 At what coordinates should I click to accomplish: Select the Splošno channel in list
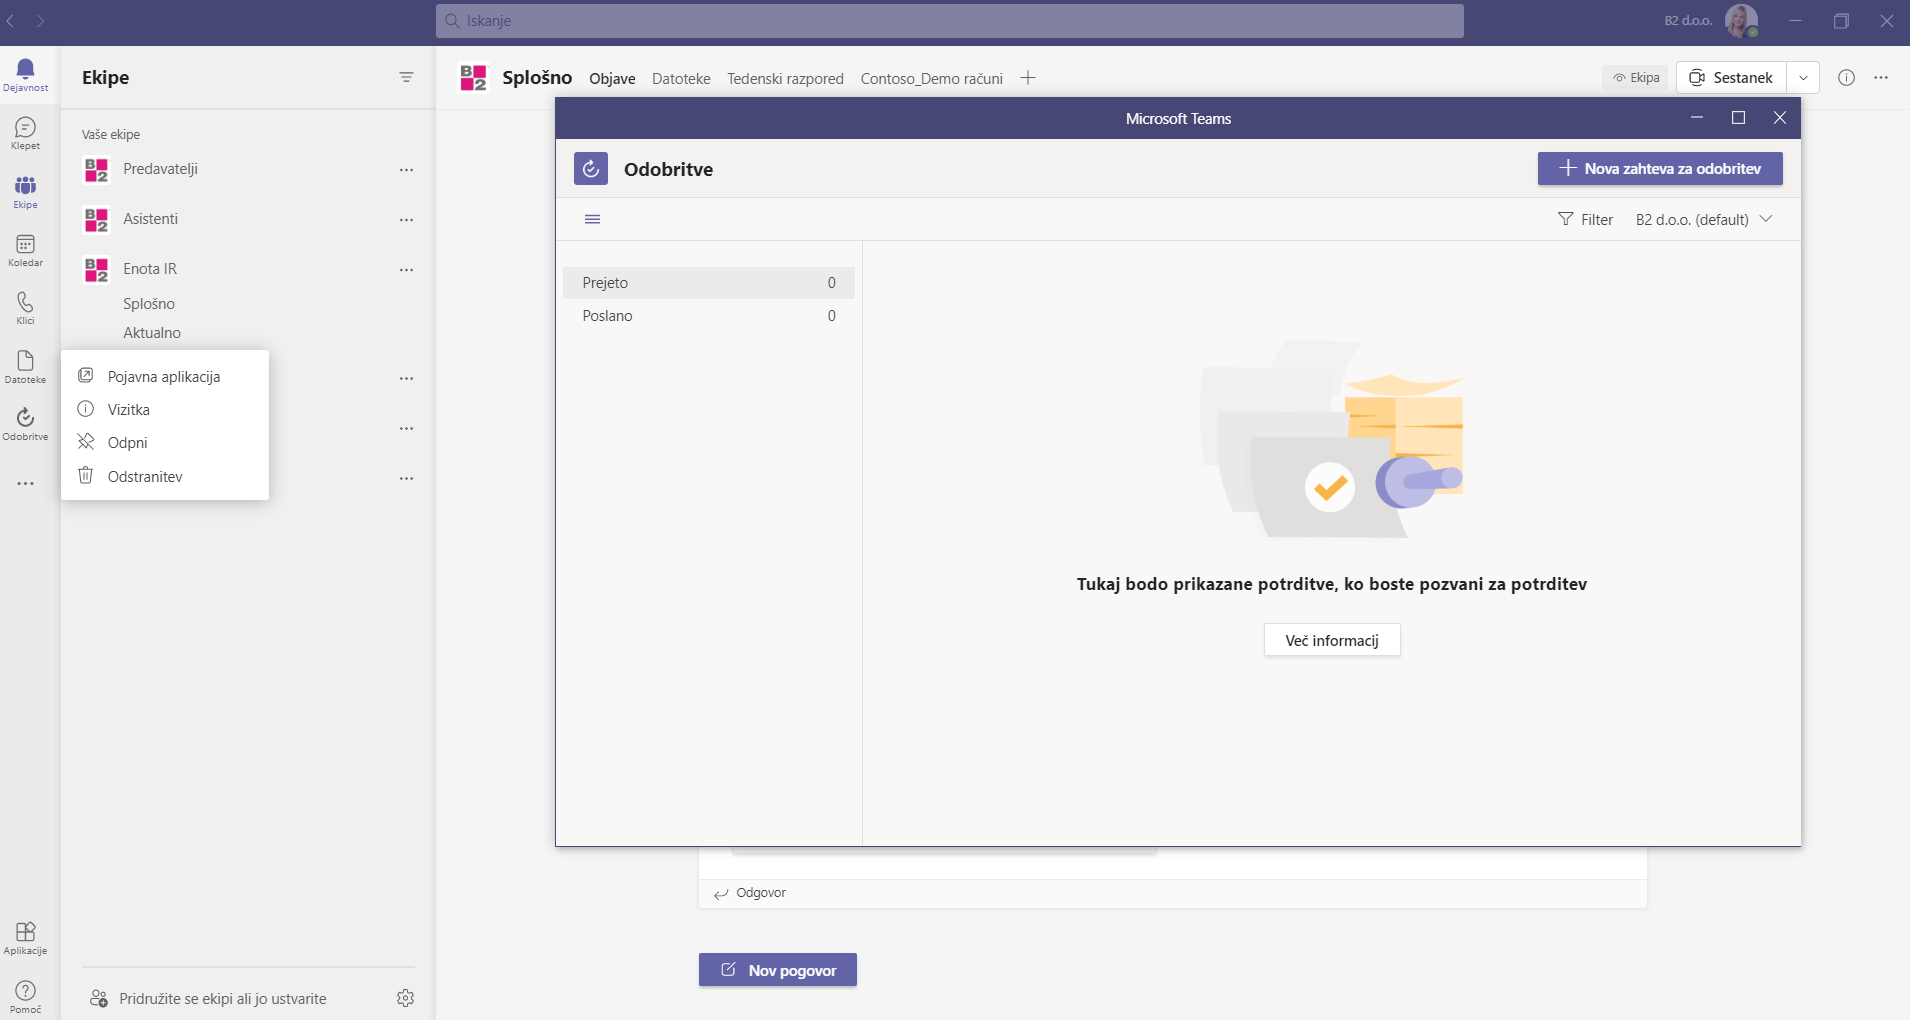(x=149, y=303)
